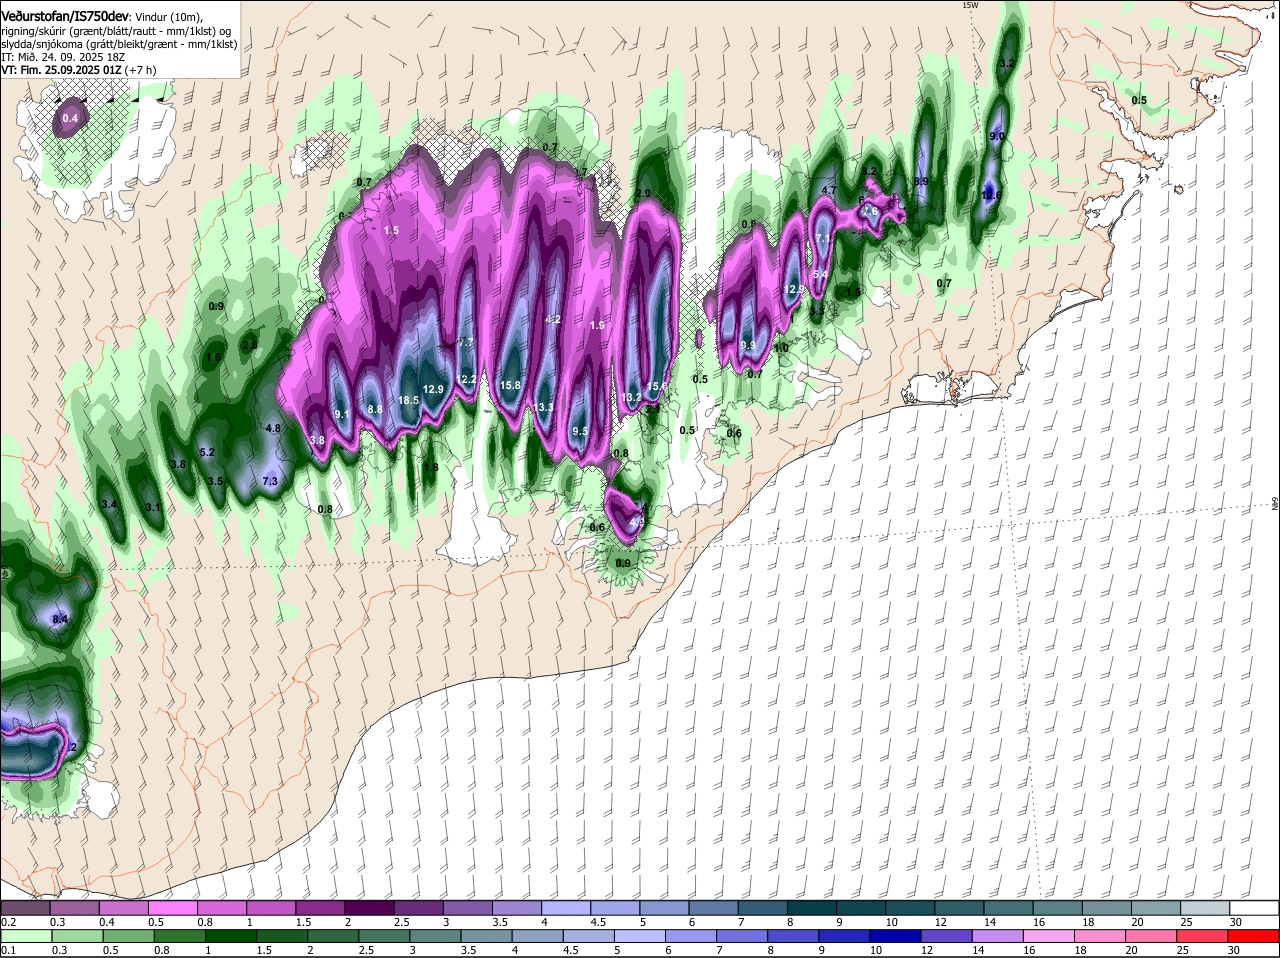Screen dimensions: 1280x958
Task: Select the 4.2 value label
Action: pyautogui.click(x=553, y=320)
